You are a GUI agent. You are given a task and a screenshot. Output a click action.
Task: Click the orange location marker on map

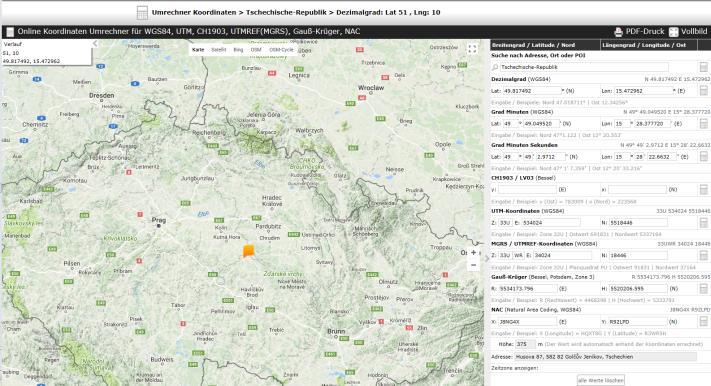[x=248, y=251]
